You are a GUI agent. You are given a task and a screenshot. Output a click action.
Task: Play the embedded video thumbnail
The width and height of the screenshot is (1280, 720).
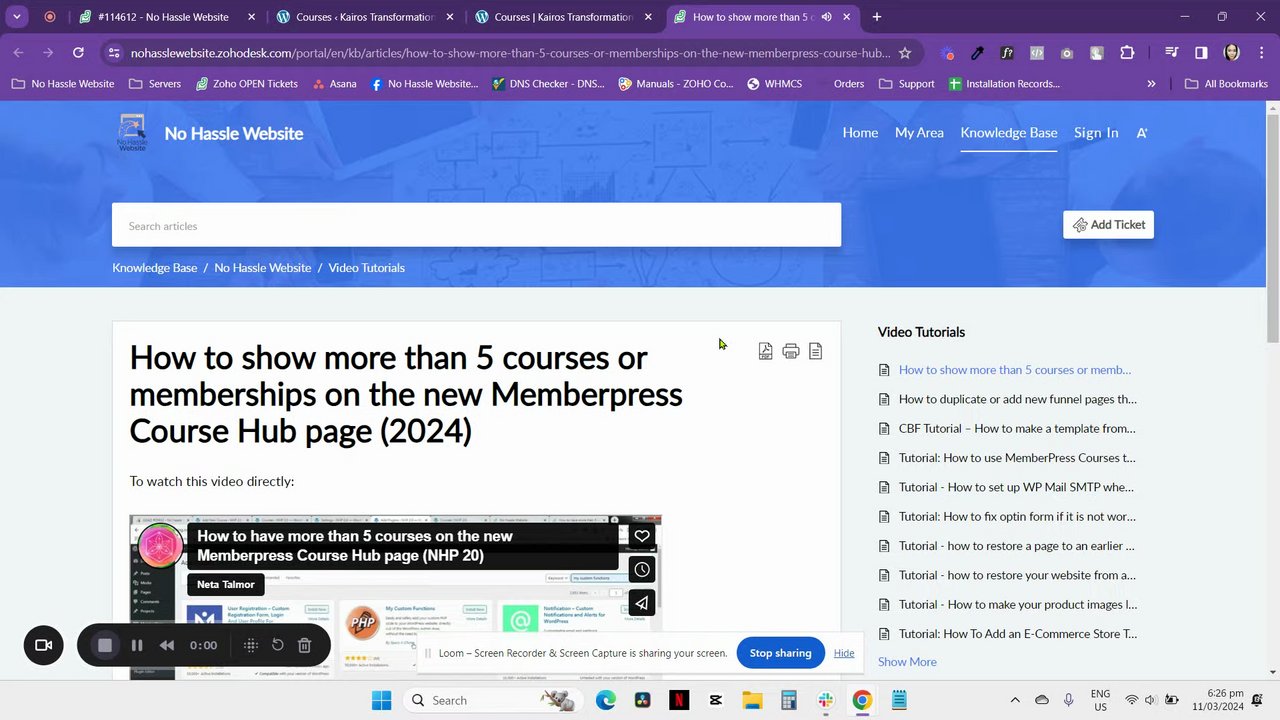[x=395, y=597]
